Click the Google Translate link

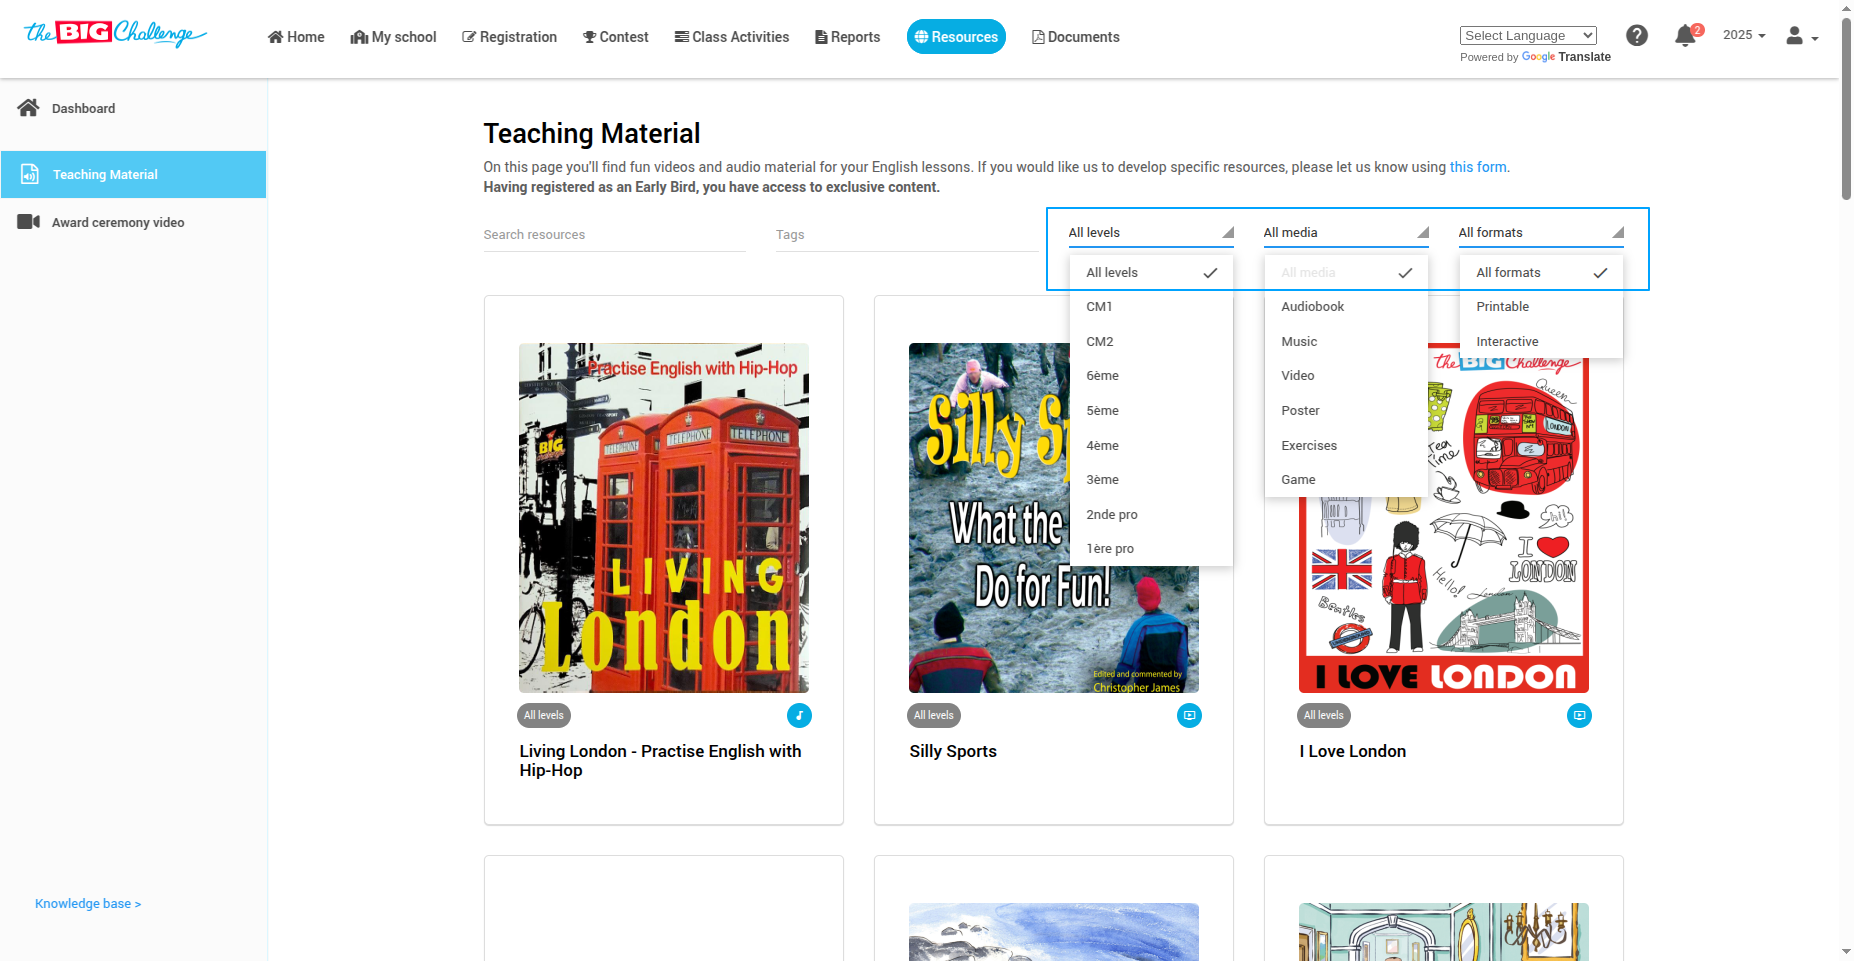point(1566,57)
